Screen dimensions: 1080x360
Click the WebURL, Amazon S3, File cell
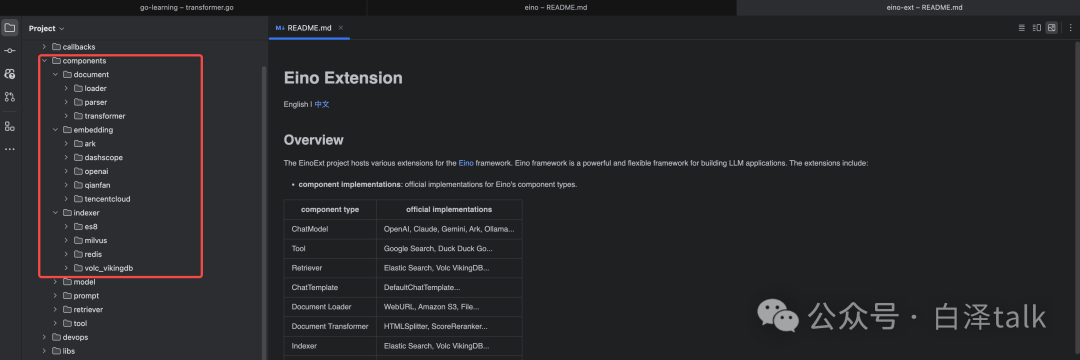click(x=449, y=306)
